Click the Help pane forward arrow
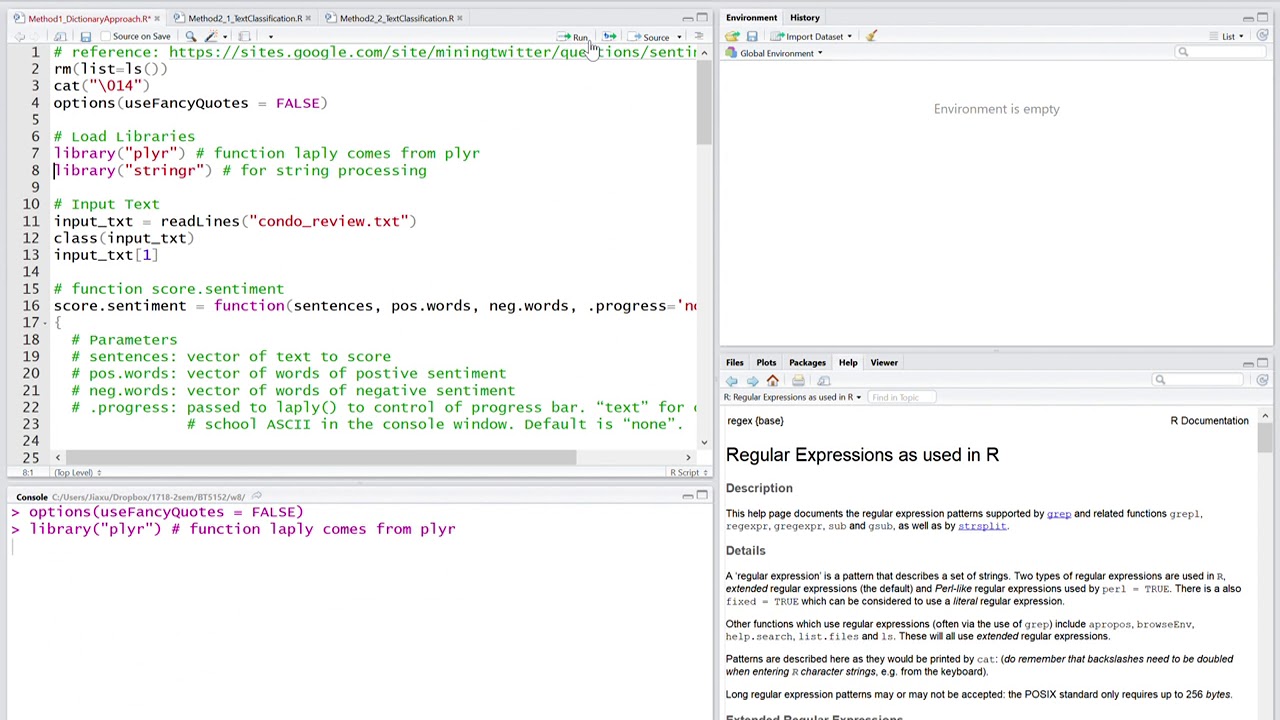 752,381
